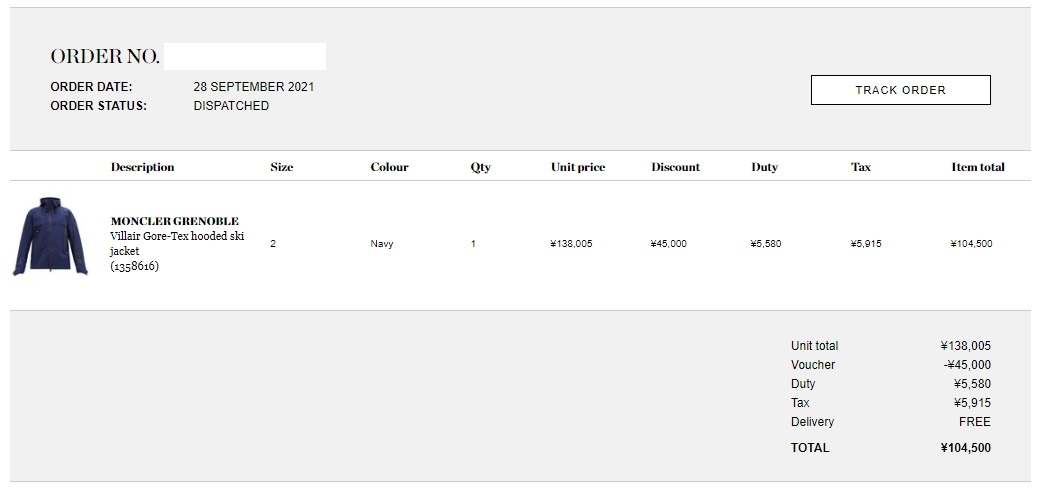Click the Delivery label in summary
Image resolution: width=1045 pixels, height=491 pixels.
pyautogui.click(x=812, y=422)
